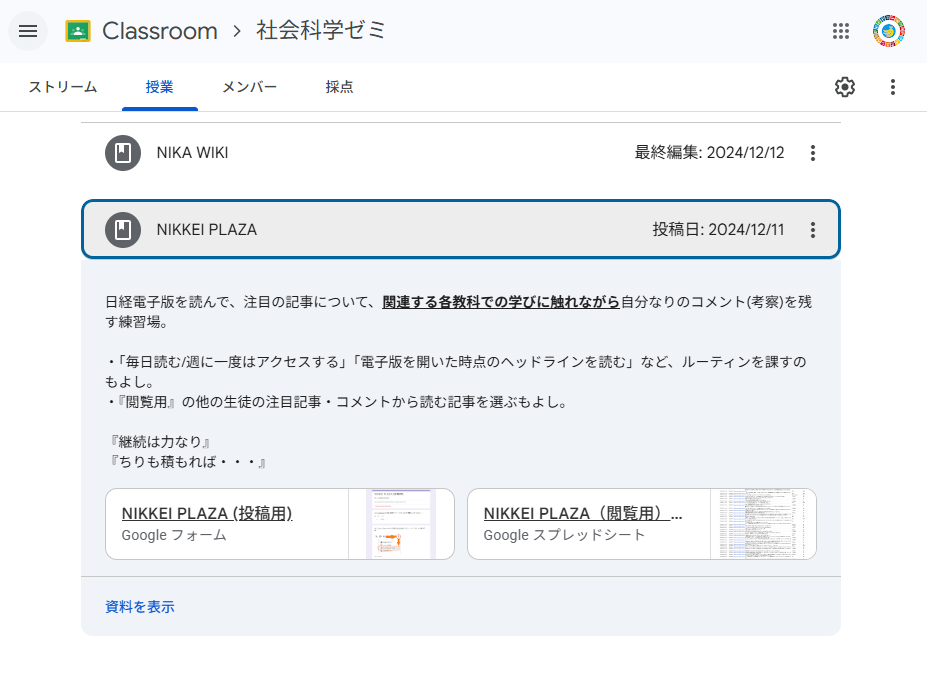Open the NIKKEI PLAZA（閲覧用） spreadsheet link
This screenshot has height=673, width=927.
[x=583, y=514]
